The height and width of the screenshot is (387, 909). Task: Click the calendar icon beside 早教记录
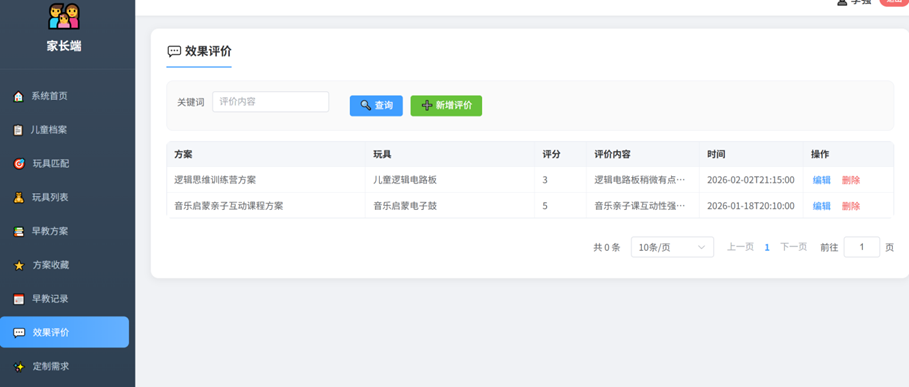(x=19, y=299)
